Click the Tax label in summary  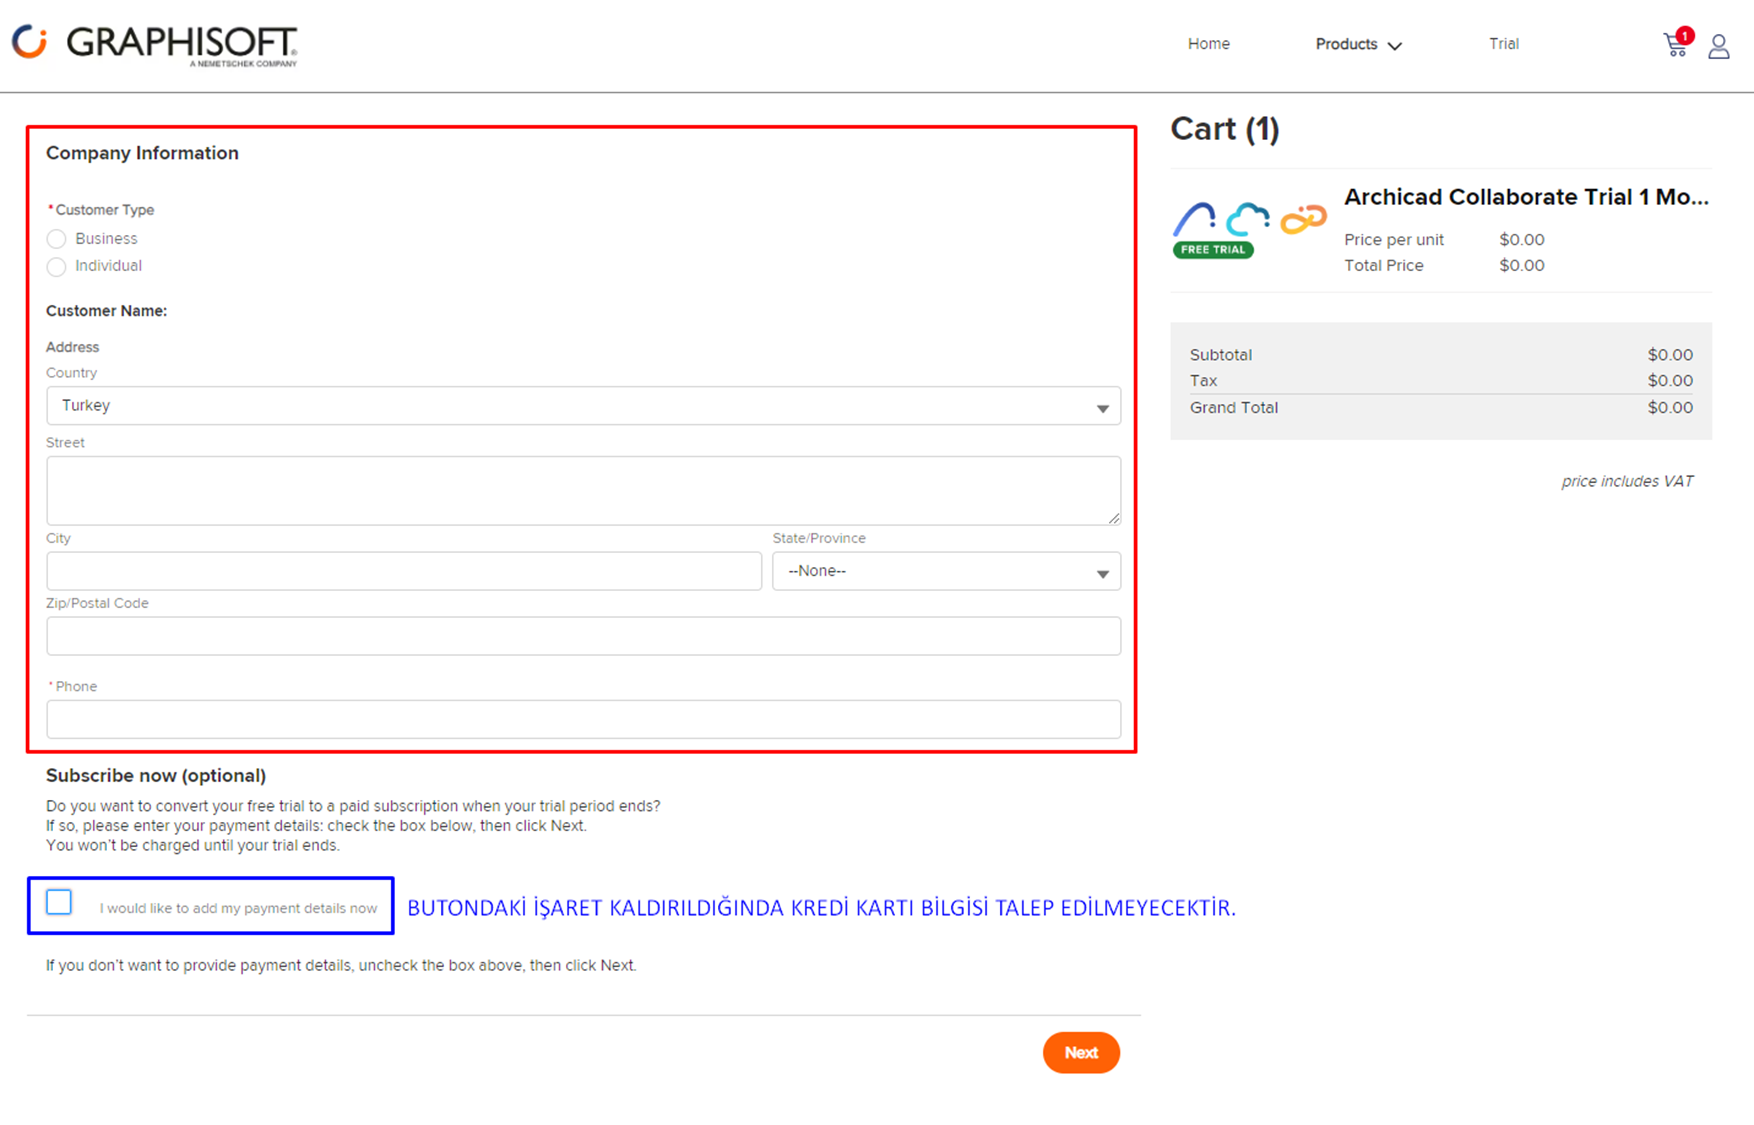point(1203,381)
